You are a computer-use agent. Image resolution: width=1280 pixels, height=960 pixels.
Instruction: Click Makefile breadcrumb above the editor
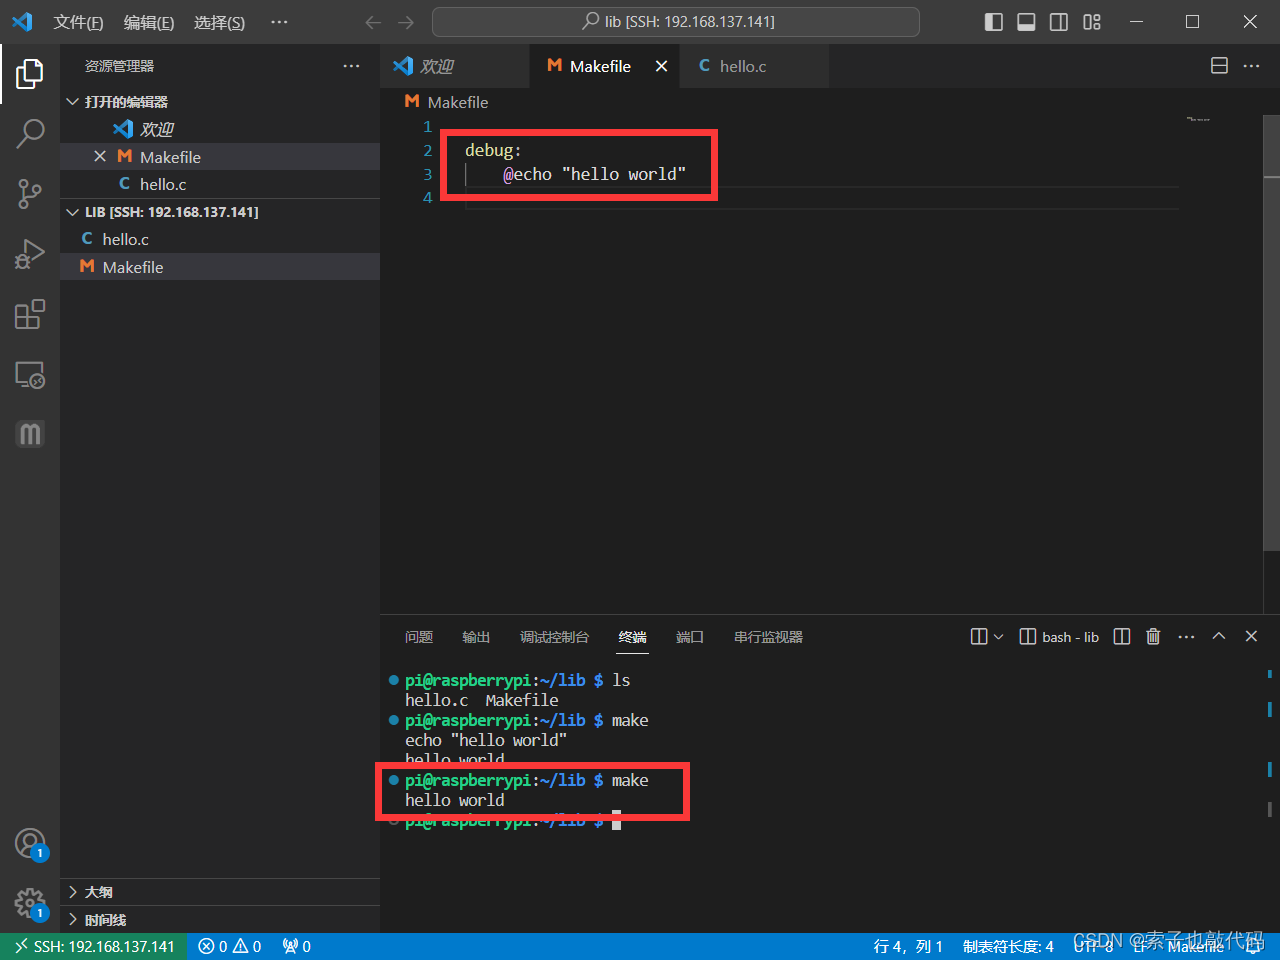(x=447, y=102)
